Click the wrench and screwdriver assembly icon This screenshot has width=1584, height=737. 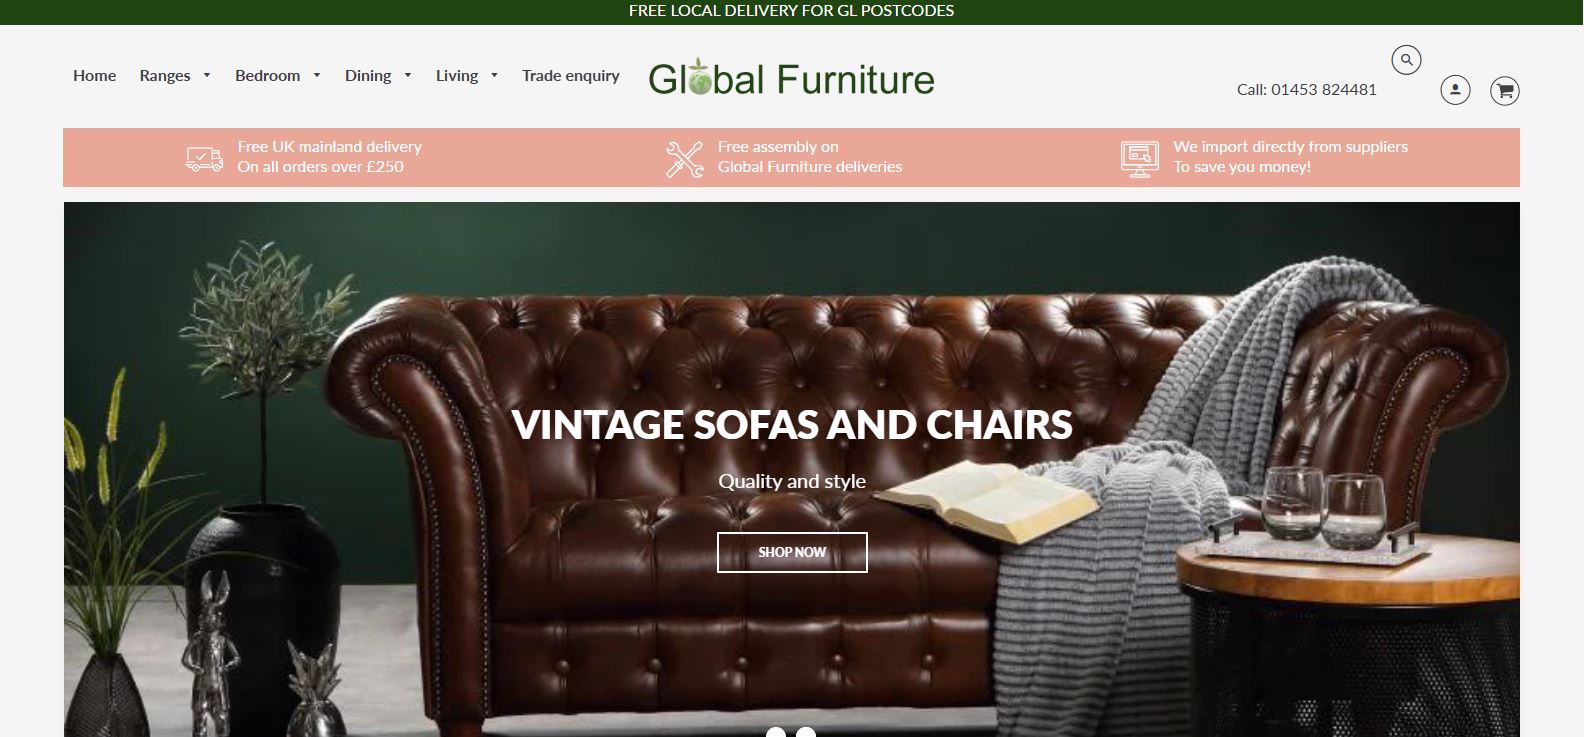pos(685,159)
